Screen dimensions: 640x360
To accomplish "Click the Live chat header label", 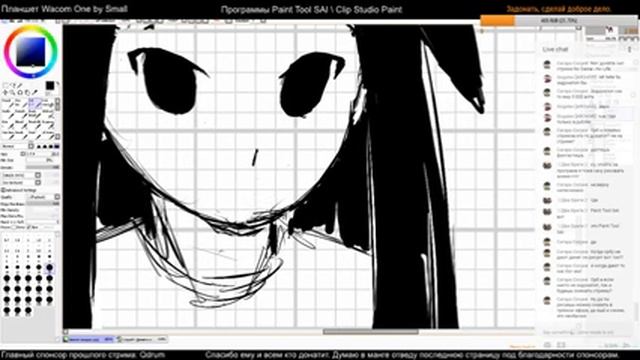I will pyautogui.click(x=555, y=49).
